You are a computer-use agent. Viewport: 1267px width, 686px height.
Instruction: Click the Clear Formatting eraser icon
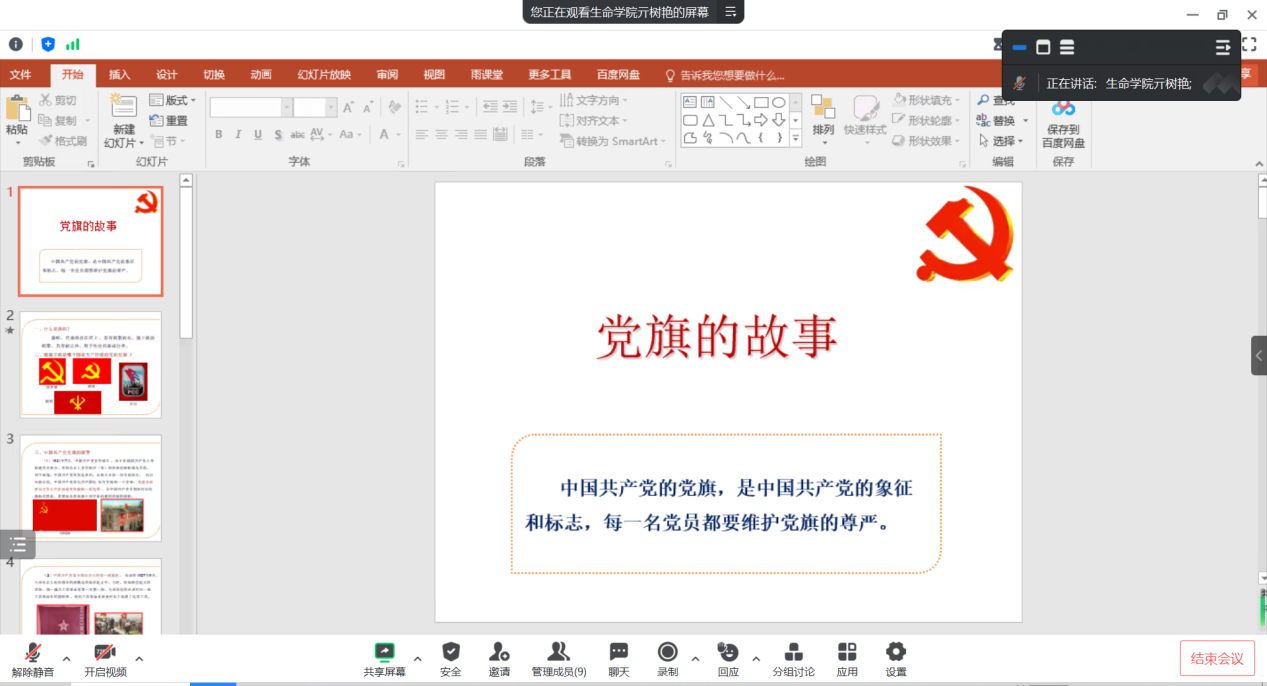click(394, 107)
